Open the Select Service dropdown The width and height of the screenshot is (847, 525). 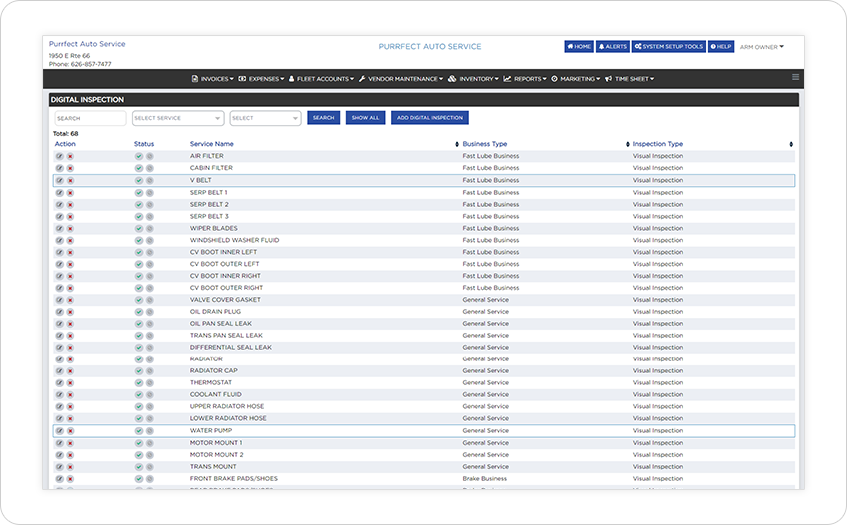pos(178,118)
